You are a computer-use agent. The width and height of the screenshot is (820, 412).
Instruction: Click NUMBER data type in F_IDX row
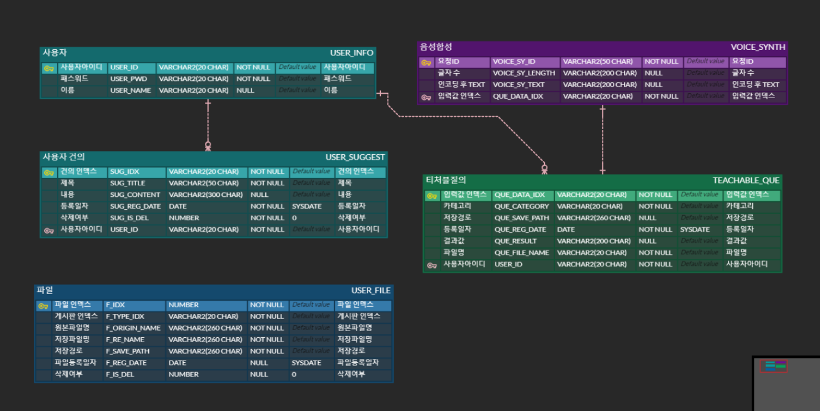(184, 305)
